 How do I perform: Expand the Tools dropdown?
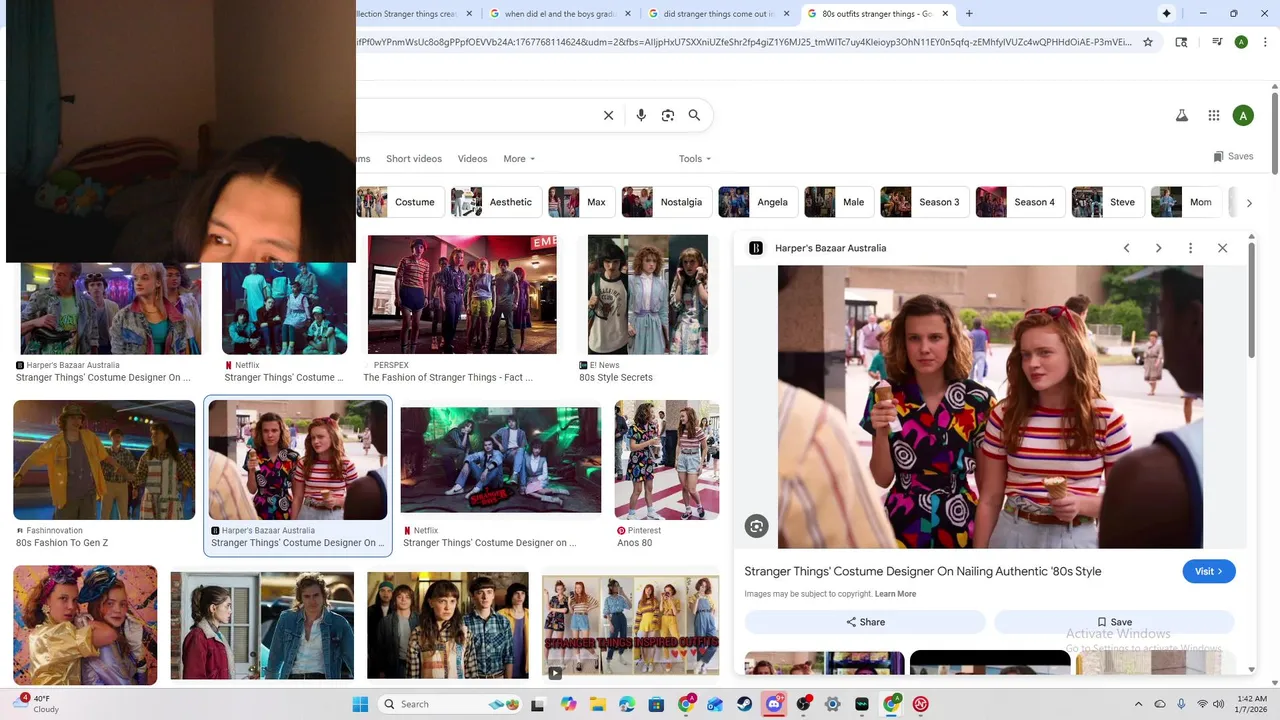click(x=695, y=159)
